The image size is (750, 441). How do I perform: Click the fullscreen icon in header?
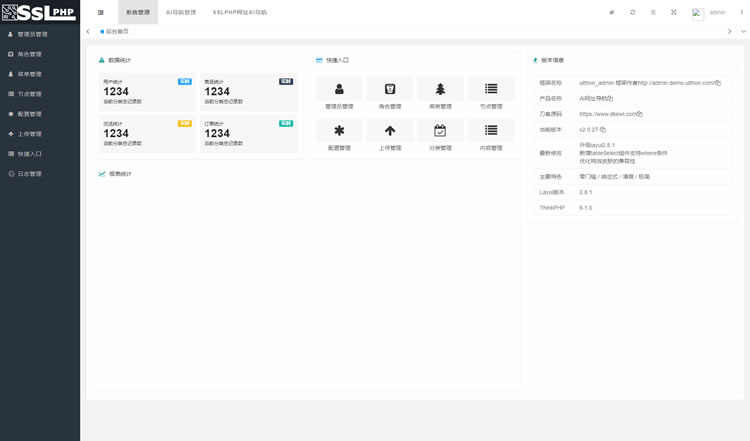click(673, 12)
